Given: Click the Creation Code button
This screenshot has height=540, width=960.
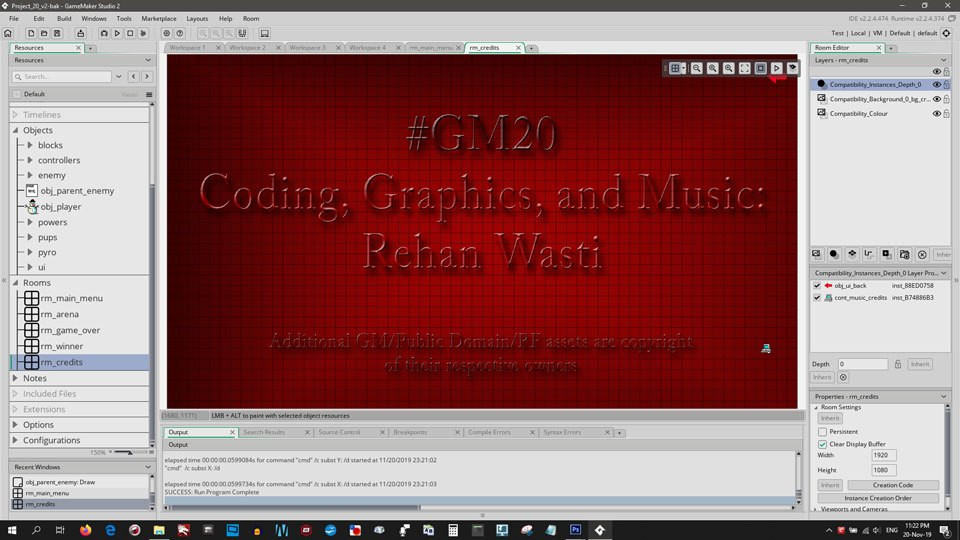Looking at the screenshot, I should point(893,485).
